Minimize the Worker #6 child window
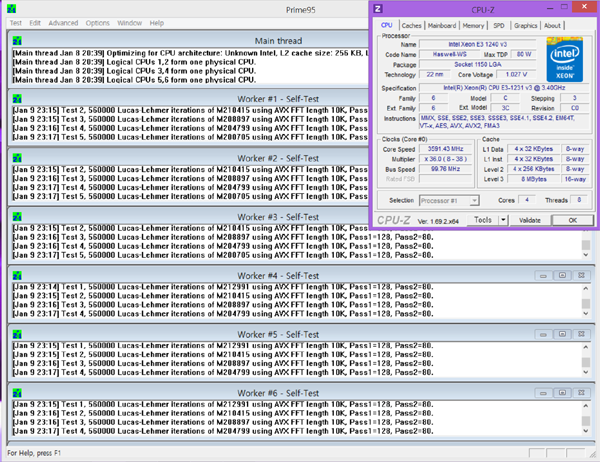600x462 pixels. click(543, 393)
